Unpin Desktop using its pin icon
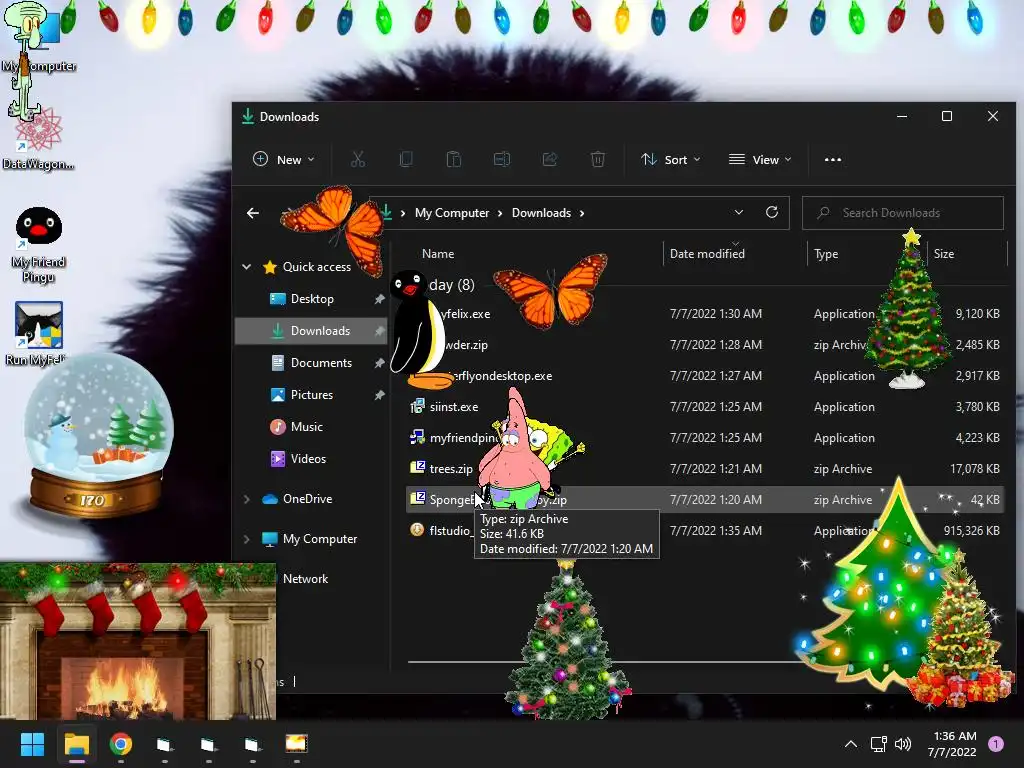The image size is (1024, 768). coord(379,299)
